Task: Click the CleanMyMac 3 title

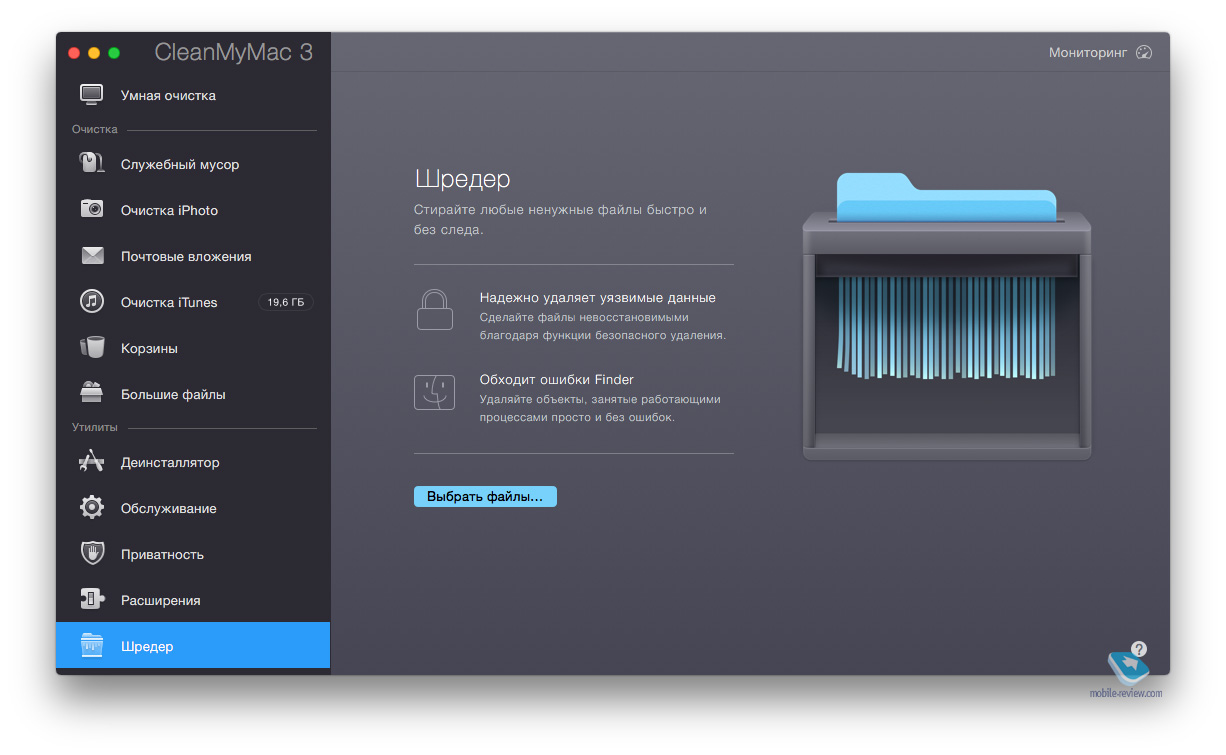Action: 234,53
